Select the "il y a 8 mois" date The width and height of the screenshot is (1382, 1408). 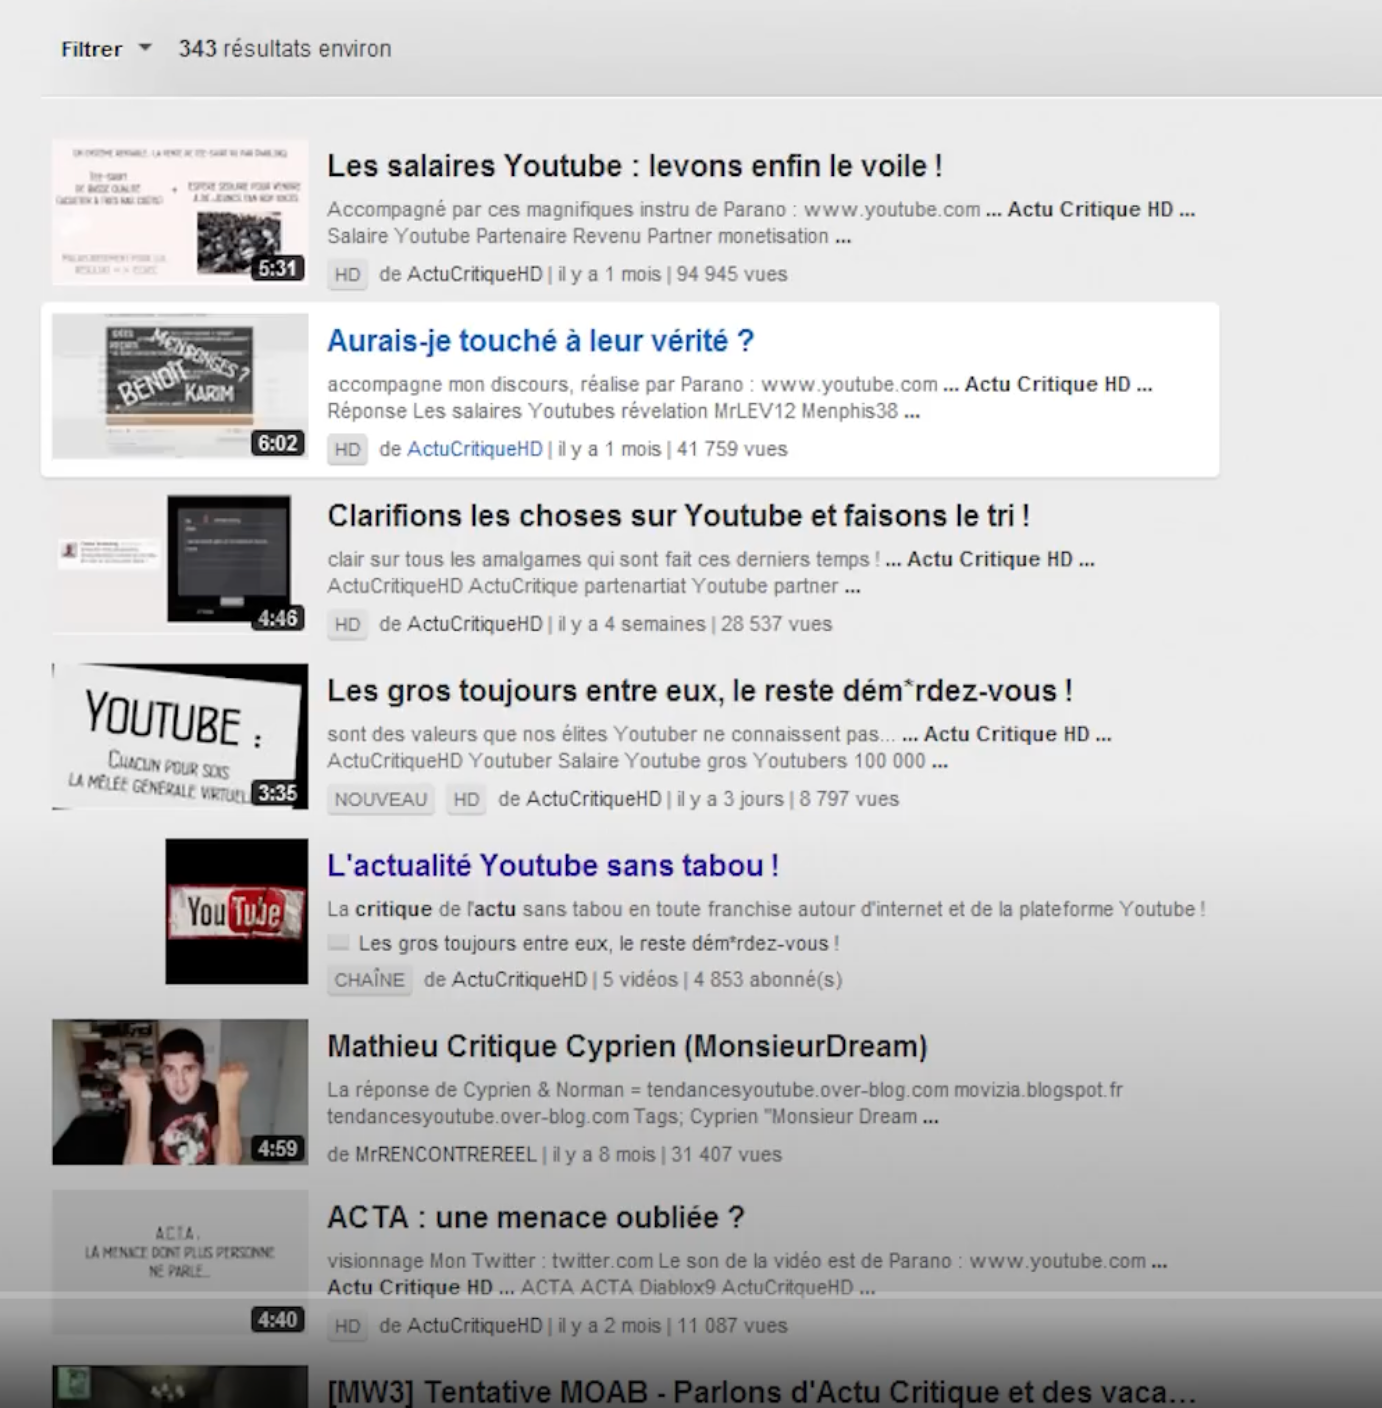(x=604, y=1155)
